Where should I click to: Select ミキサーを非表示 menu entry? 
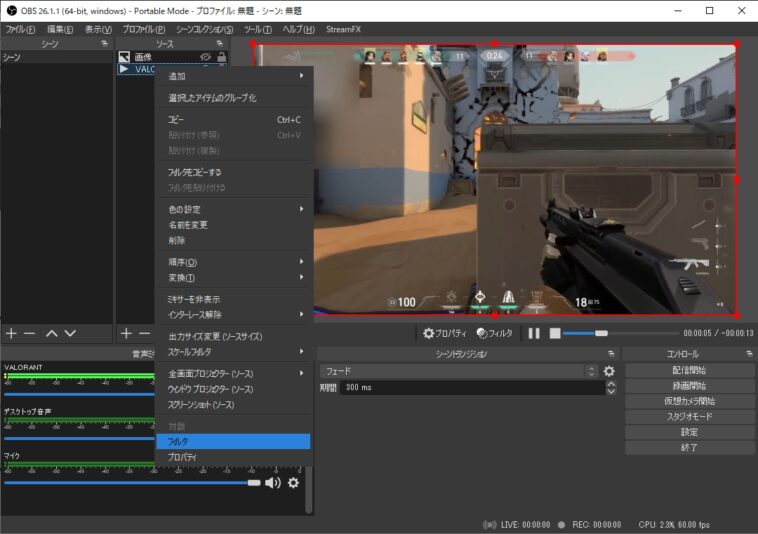coord(233,299)
